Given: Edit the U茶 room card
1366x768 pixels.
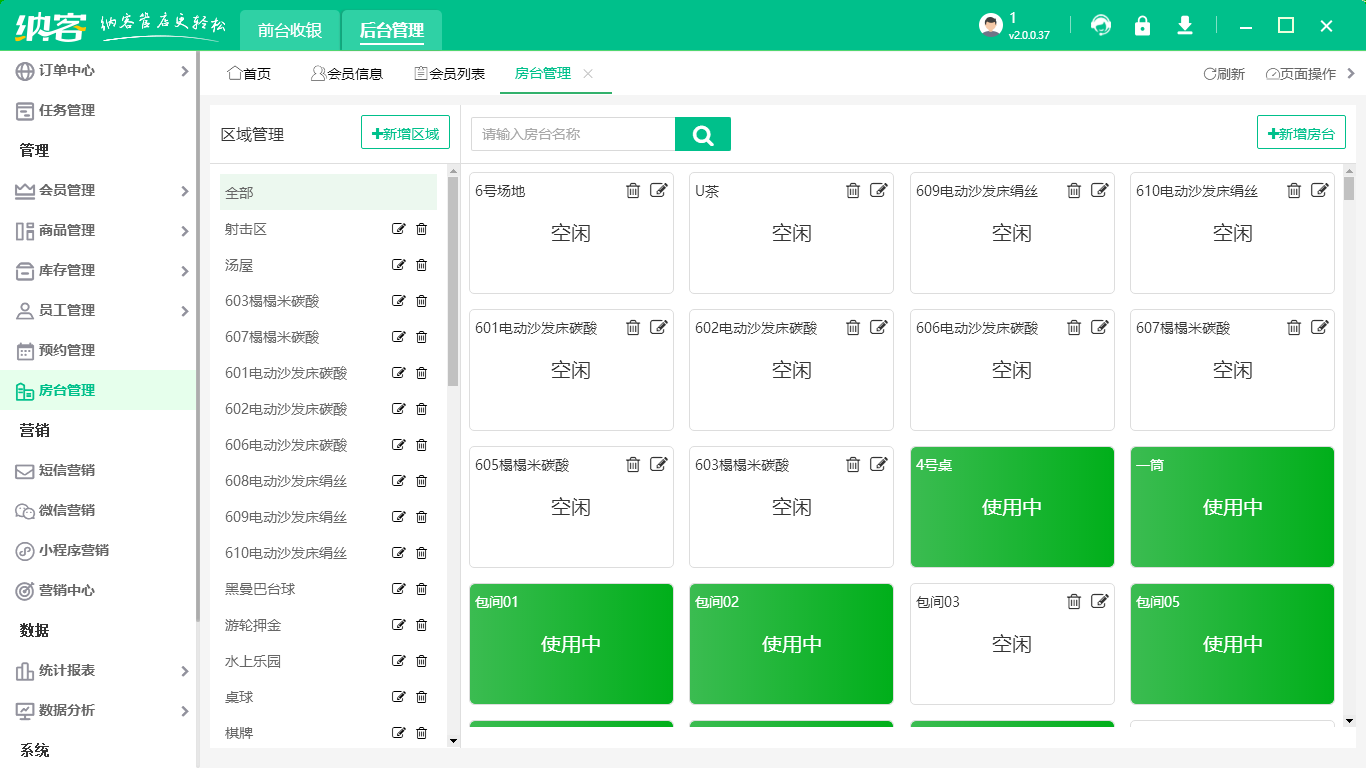Looking at the screenshot, I should click(x=879, y=191).
